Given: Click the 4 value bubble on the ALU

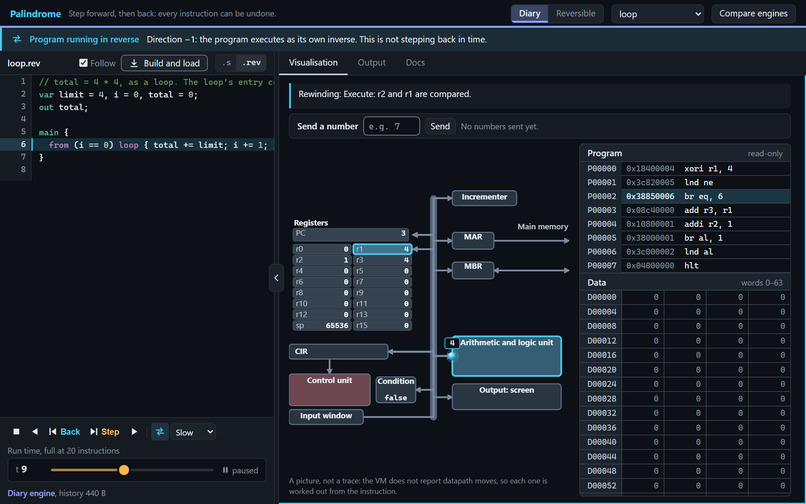Looking at the screenshot, I should pos(452,343).
